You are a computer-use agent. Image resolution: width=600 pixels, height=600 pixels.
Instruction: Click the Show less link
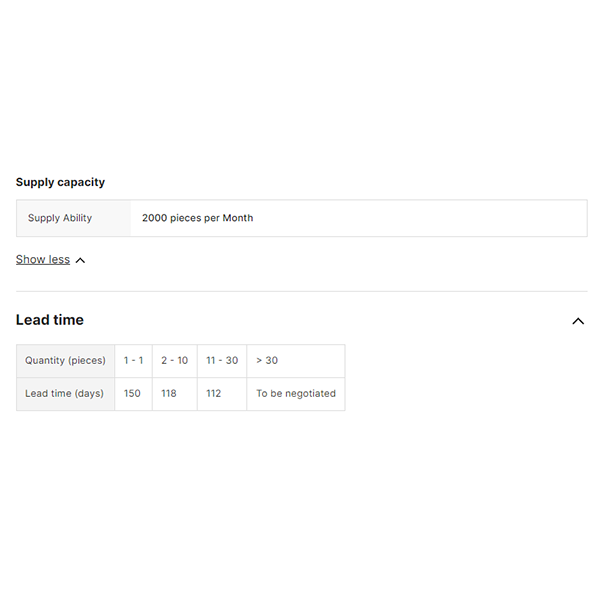[x=43, y=259]
